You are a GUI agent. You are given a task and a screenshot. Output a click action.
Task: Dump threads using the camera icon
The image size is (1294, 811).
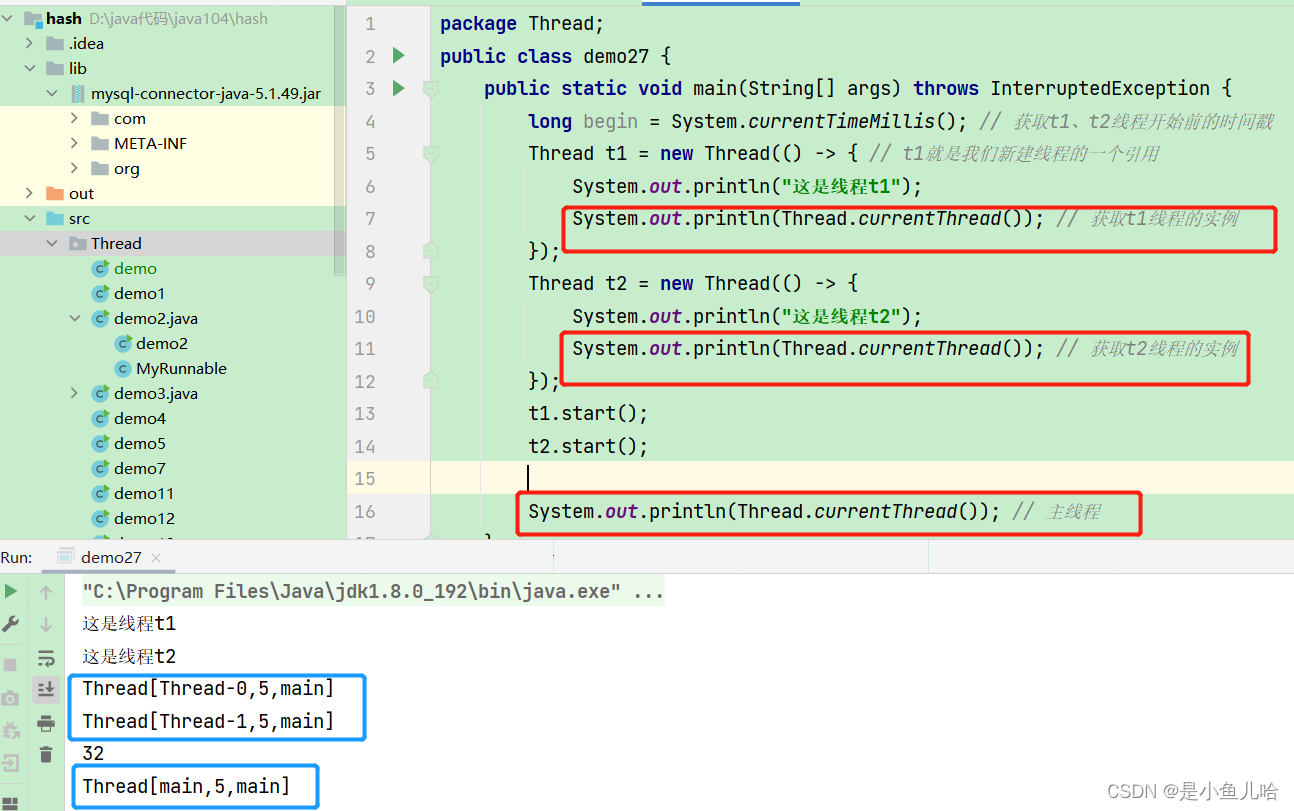(x=11, y=698)
